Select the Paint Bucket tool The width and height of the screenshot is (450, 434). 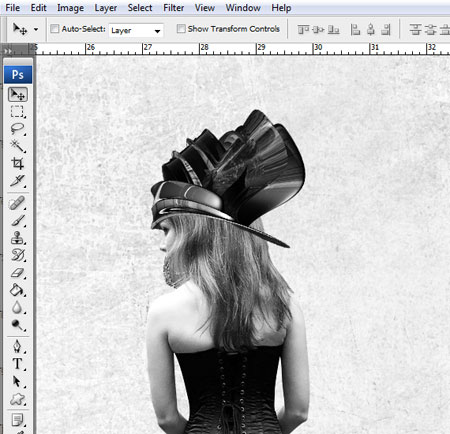(17, 290)
